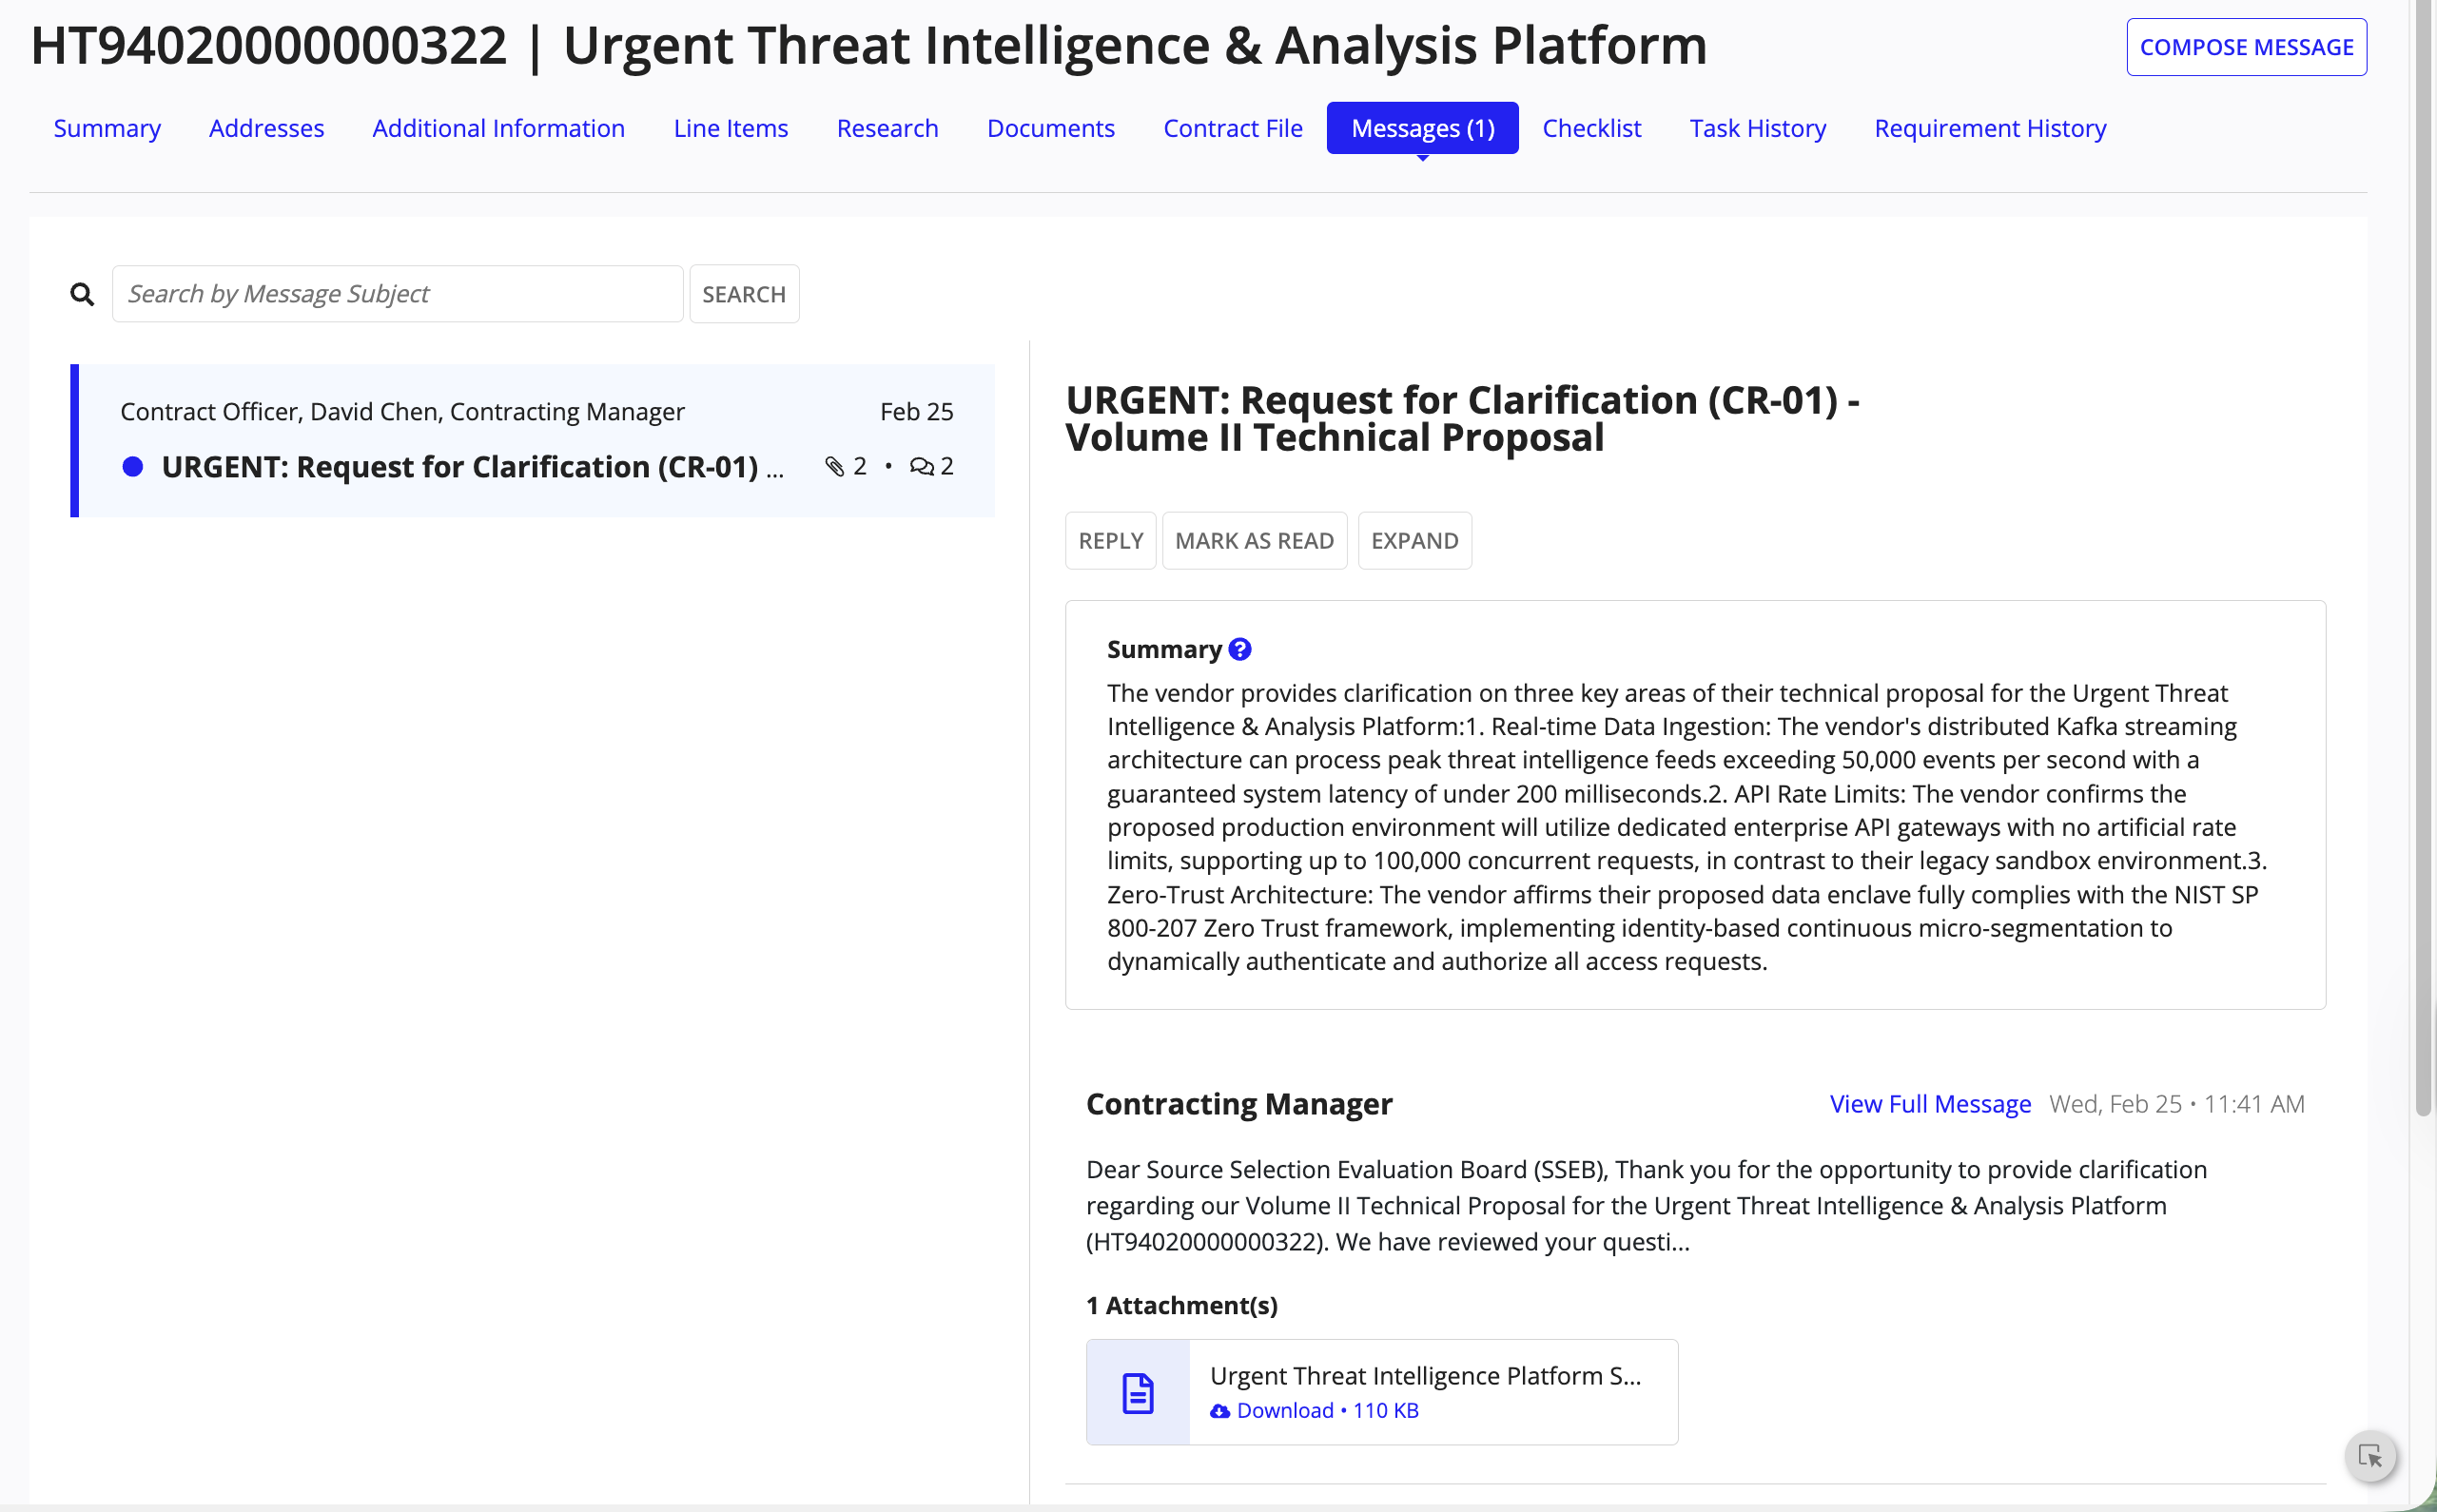Open the Research tab
The width and height of the screenshot is (2437, 1512).
click(x=887, y=128)
